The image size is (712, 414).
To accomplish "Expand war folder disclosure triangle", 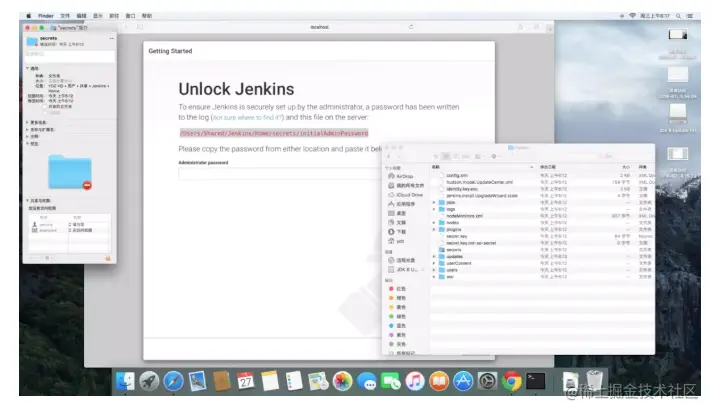I will pos(434,277).
